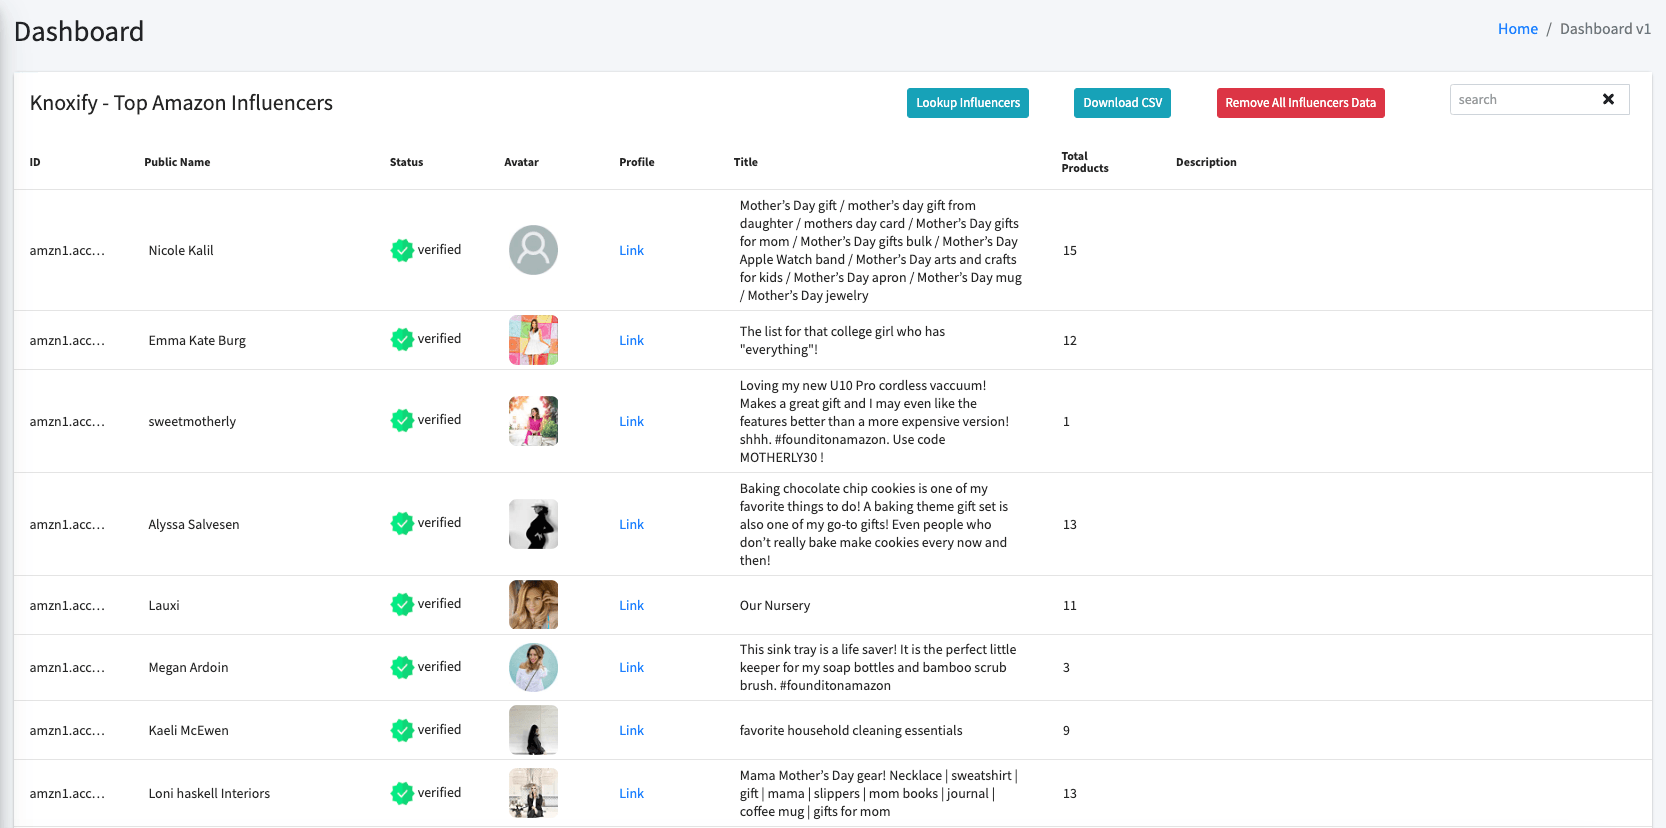Open Loni haskell Interiors profile Link
Image resolution: width=1666 pixels, height=828 pixels.
[x=631, y=794]
